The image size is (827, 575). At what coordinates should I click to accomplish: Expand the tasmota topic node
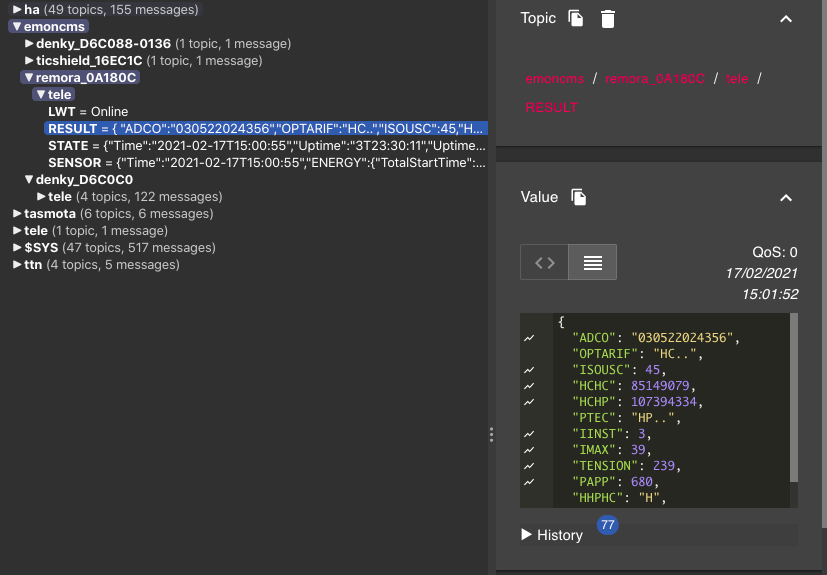[17, 214]
